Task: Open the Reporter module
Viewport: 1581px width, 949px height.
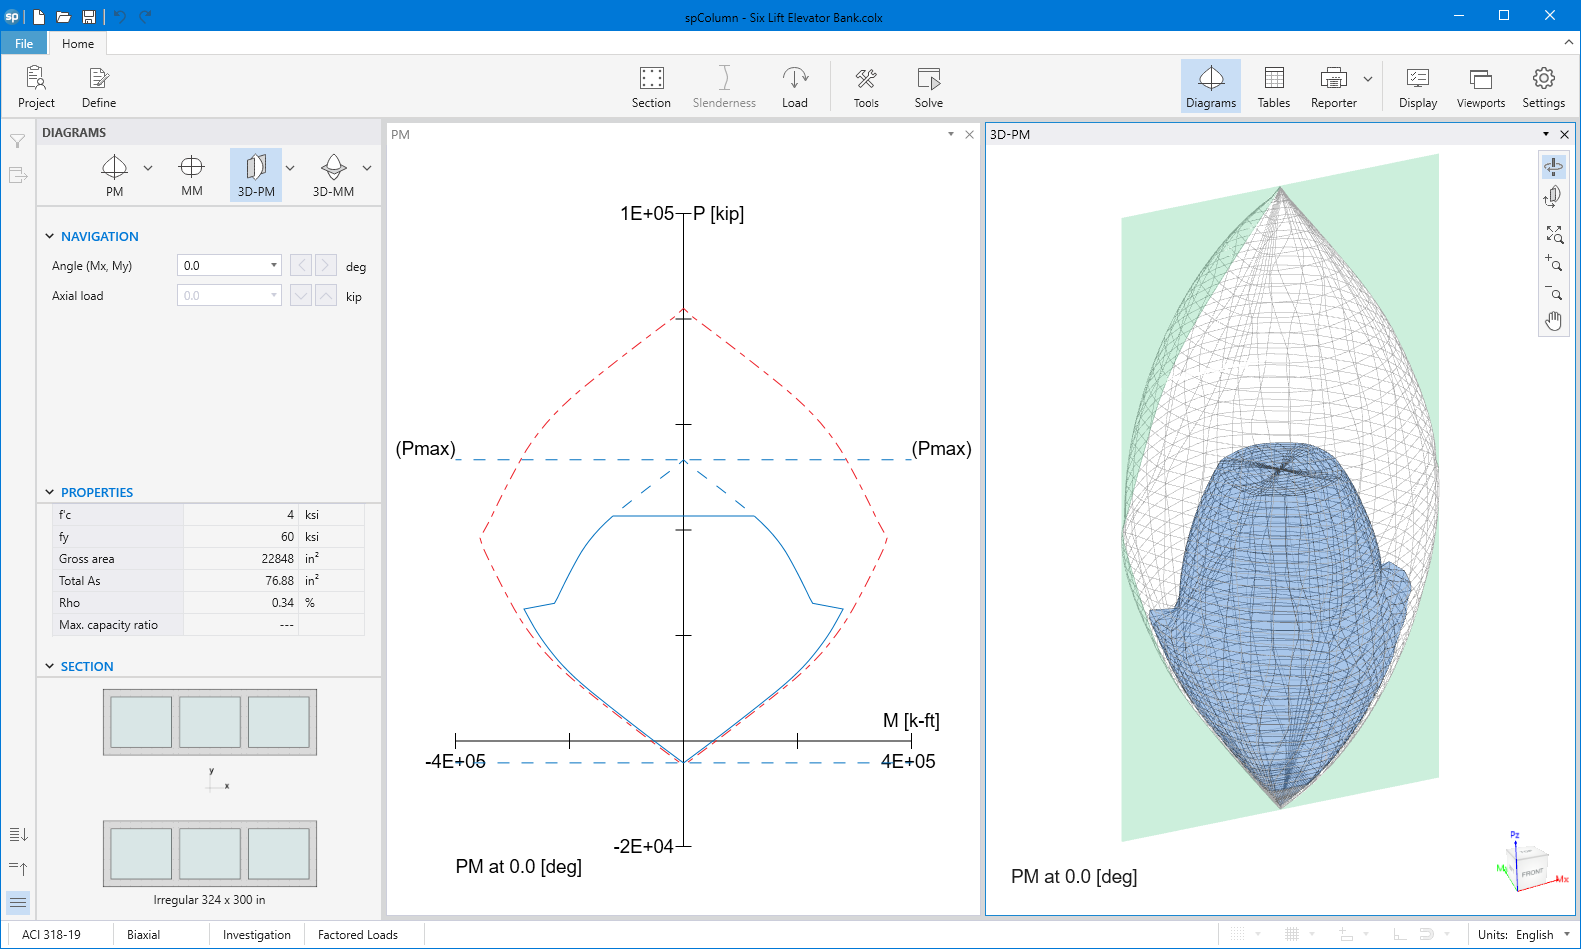Action: 1333,87
